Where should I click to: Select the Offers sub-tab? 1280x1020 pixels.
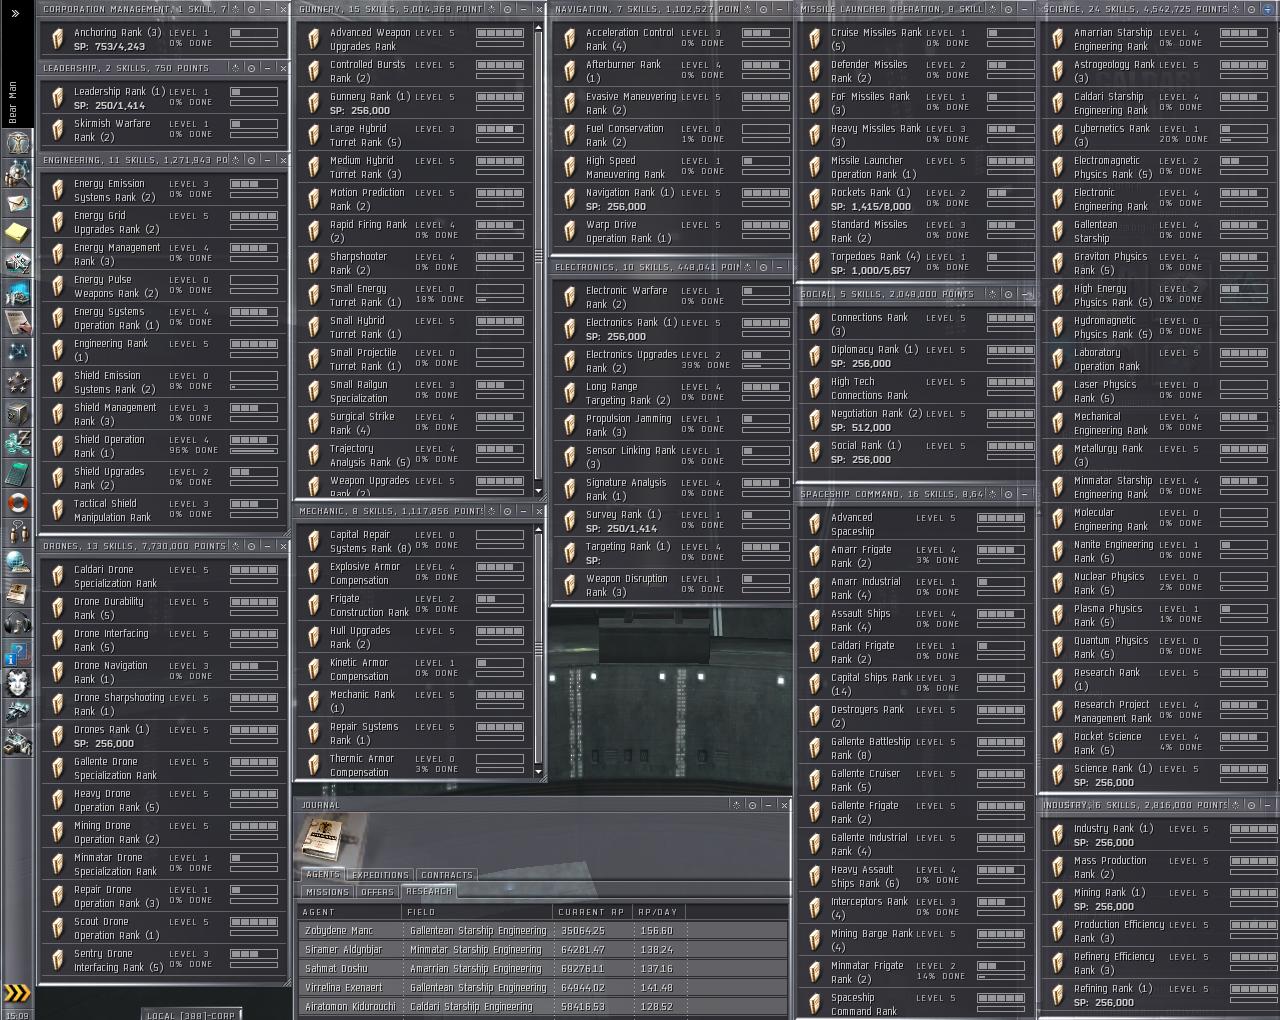tap(377, 892)
